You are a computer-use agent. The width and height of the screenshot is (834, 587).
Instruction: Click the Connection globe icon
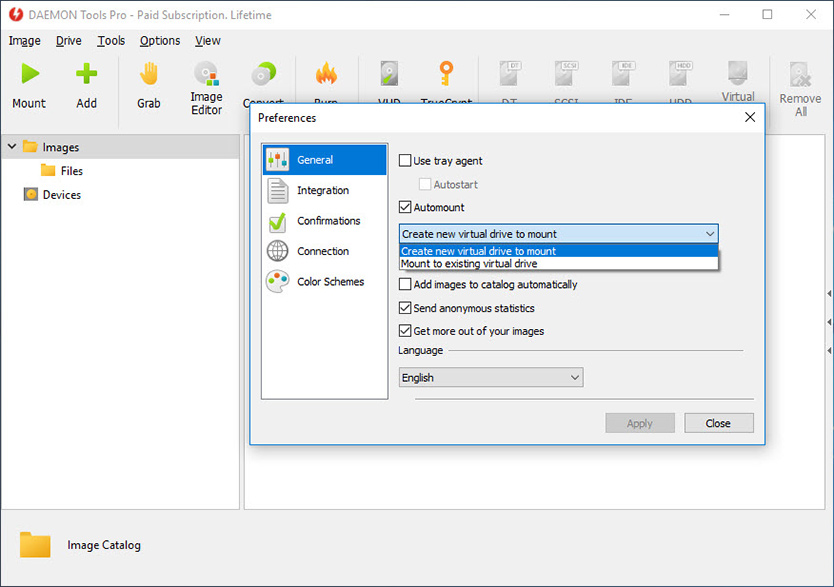pyautogui.click(x=278, y=251)
